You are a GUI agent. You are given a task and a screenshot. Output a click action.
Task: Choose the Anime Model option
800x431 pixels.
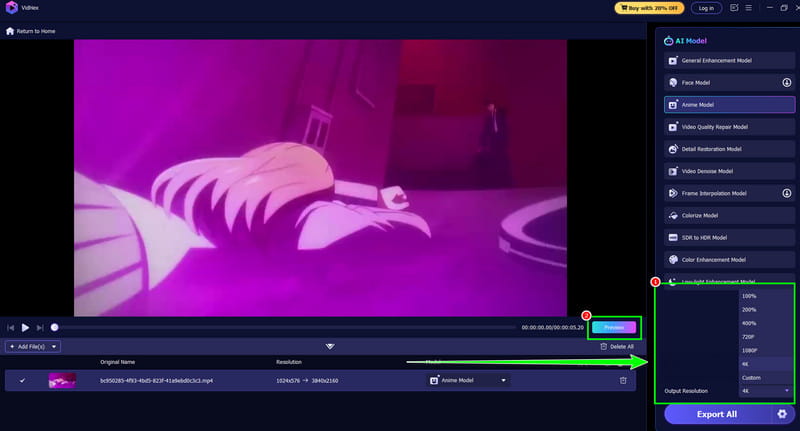click(729, 105)
